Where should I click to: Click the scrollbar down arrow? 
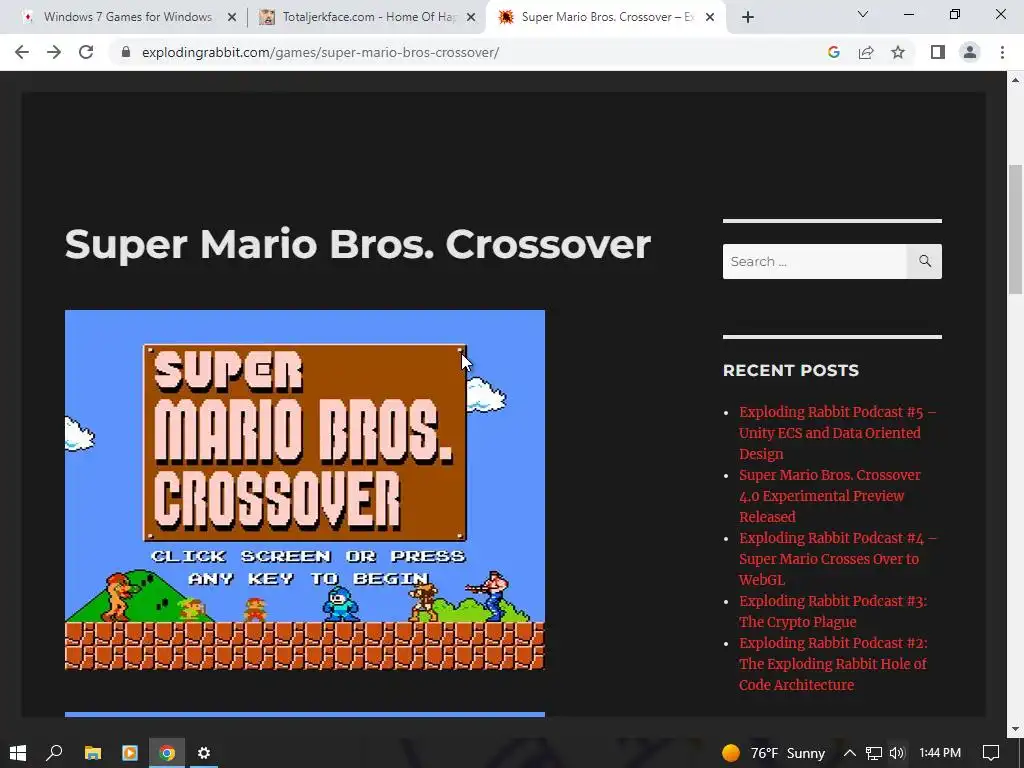pos(1015,729)
